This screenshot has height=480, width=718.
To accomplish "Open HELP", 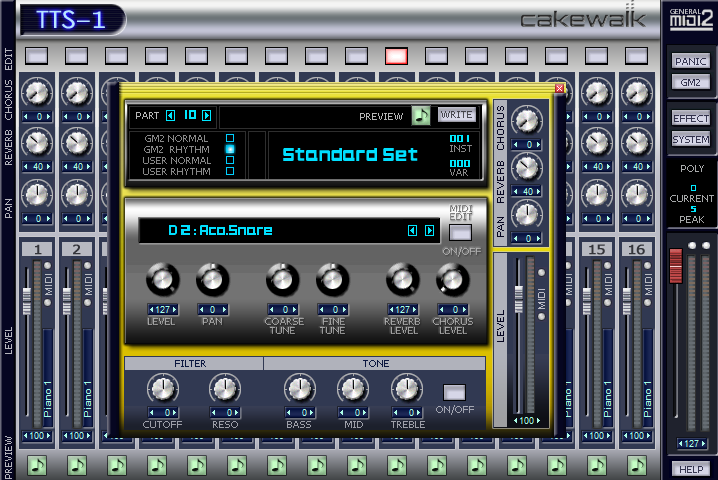I will 691,469.
